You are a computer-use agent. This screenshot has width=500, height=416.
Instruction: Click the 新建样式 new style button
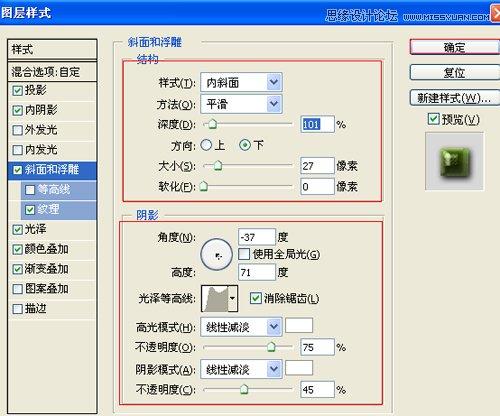455,98
